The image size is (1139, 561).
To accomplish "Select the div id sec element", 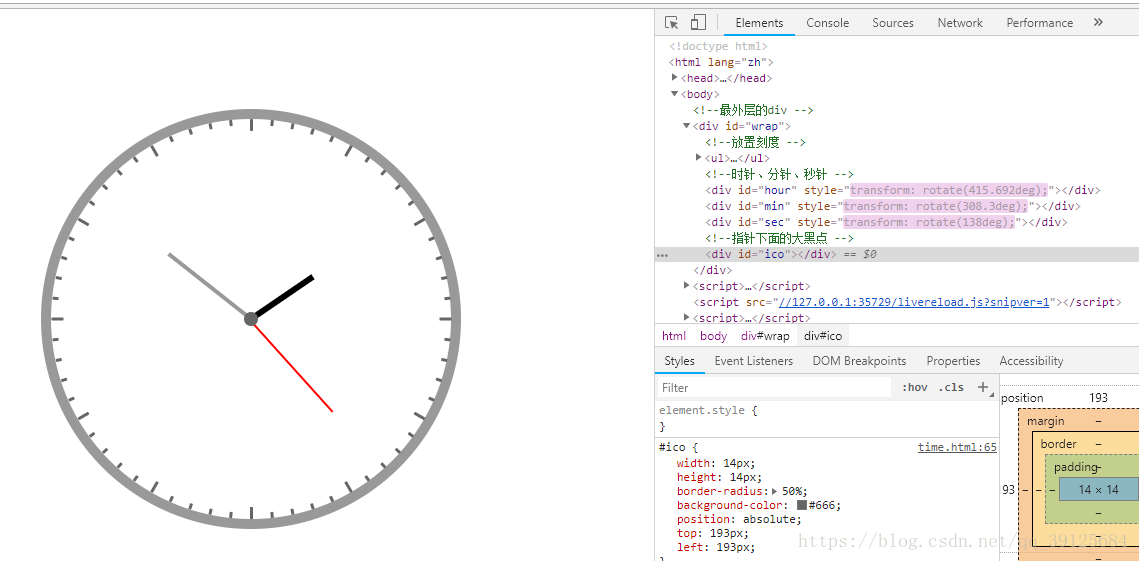I will [886, 222].
